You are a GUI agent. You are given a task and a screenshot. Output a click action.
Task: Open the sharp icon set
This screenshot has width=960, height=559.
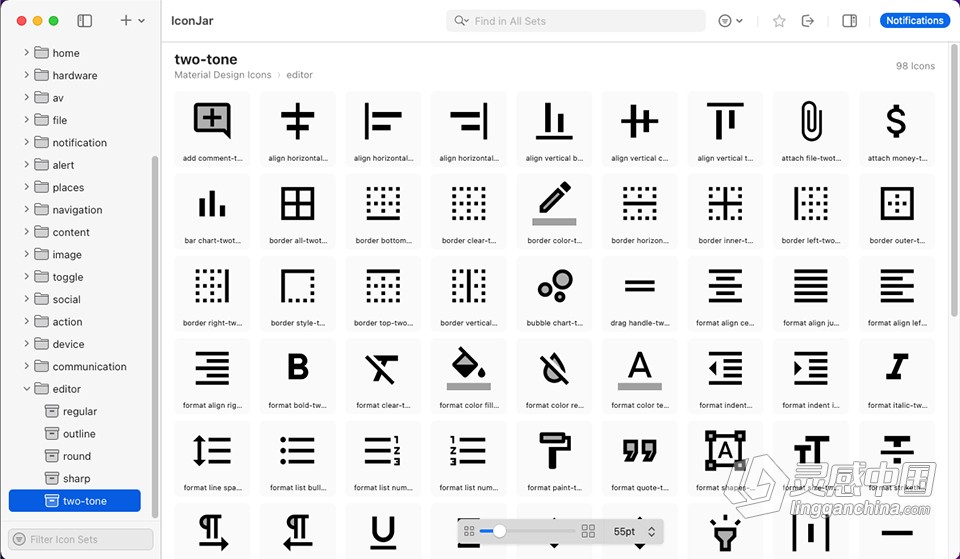(x=68, y=479)
